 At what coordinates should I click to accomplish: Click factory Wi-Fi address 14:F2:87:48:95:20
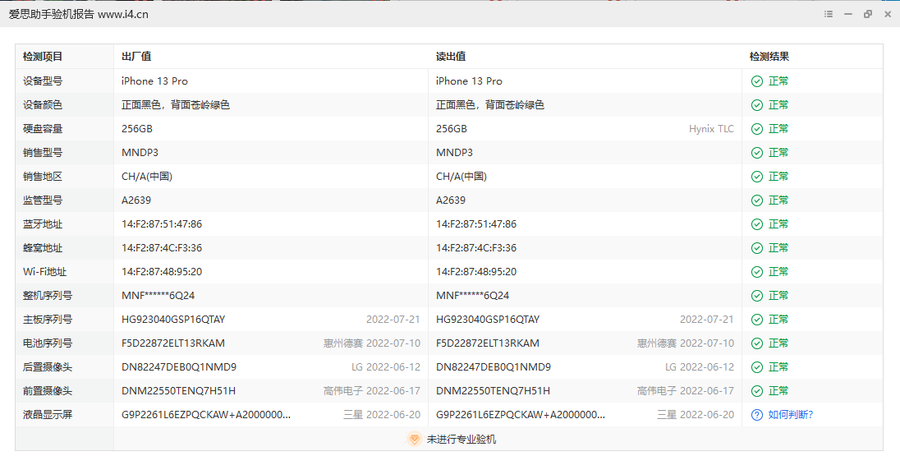pos(161,272)
